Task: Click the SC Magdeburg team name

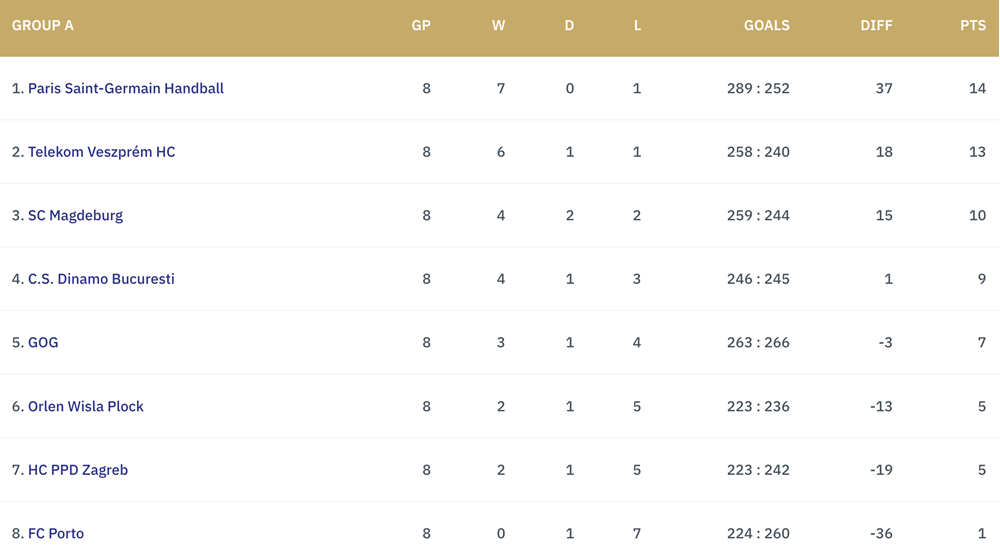Action: pos(75,216)
